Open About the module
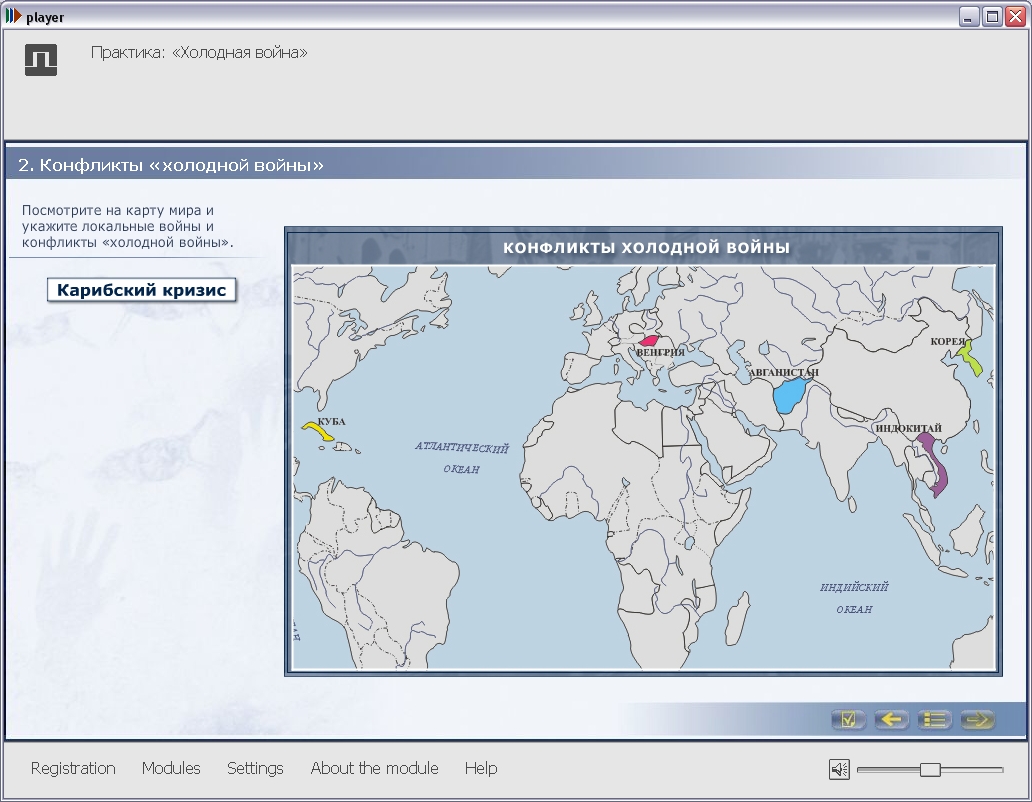 [374, 768]
